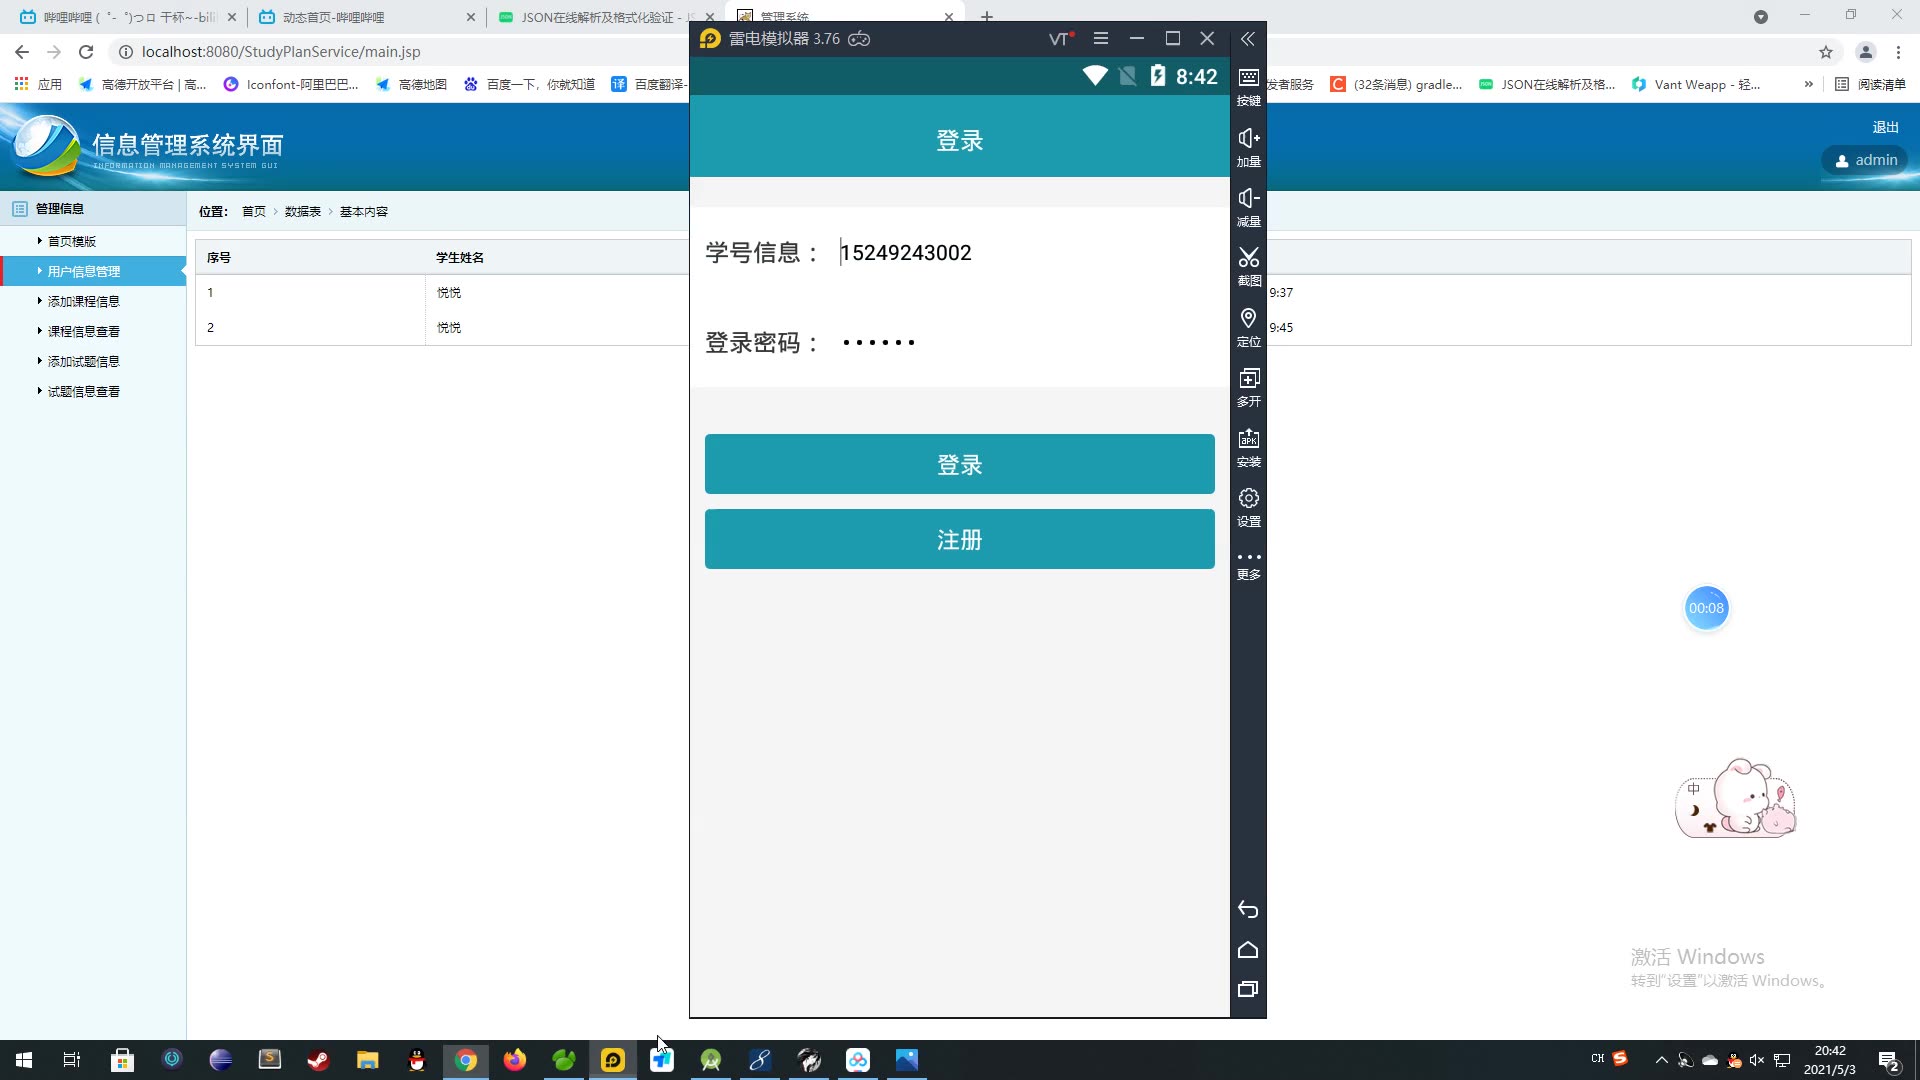Click the APK install (安装) icon
This screenshot has height=1080, width=1920.
click(x=1248, y=447)
